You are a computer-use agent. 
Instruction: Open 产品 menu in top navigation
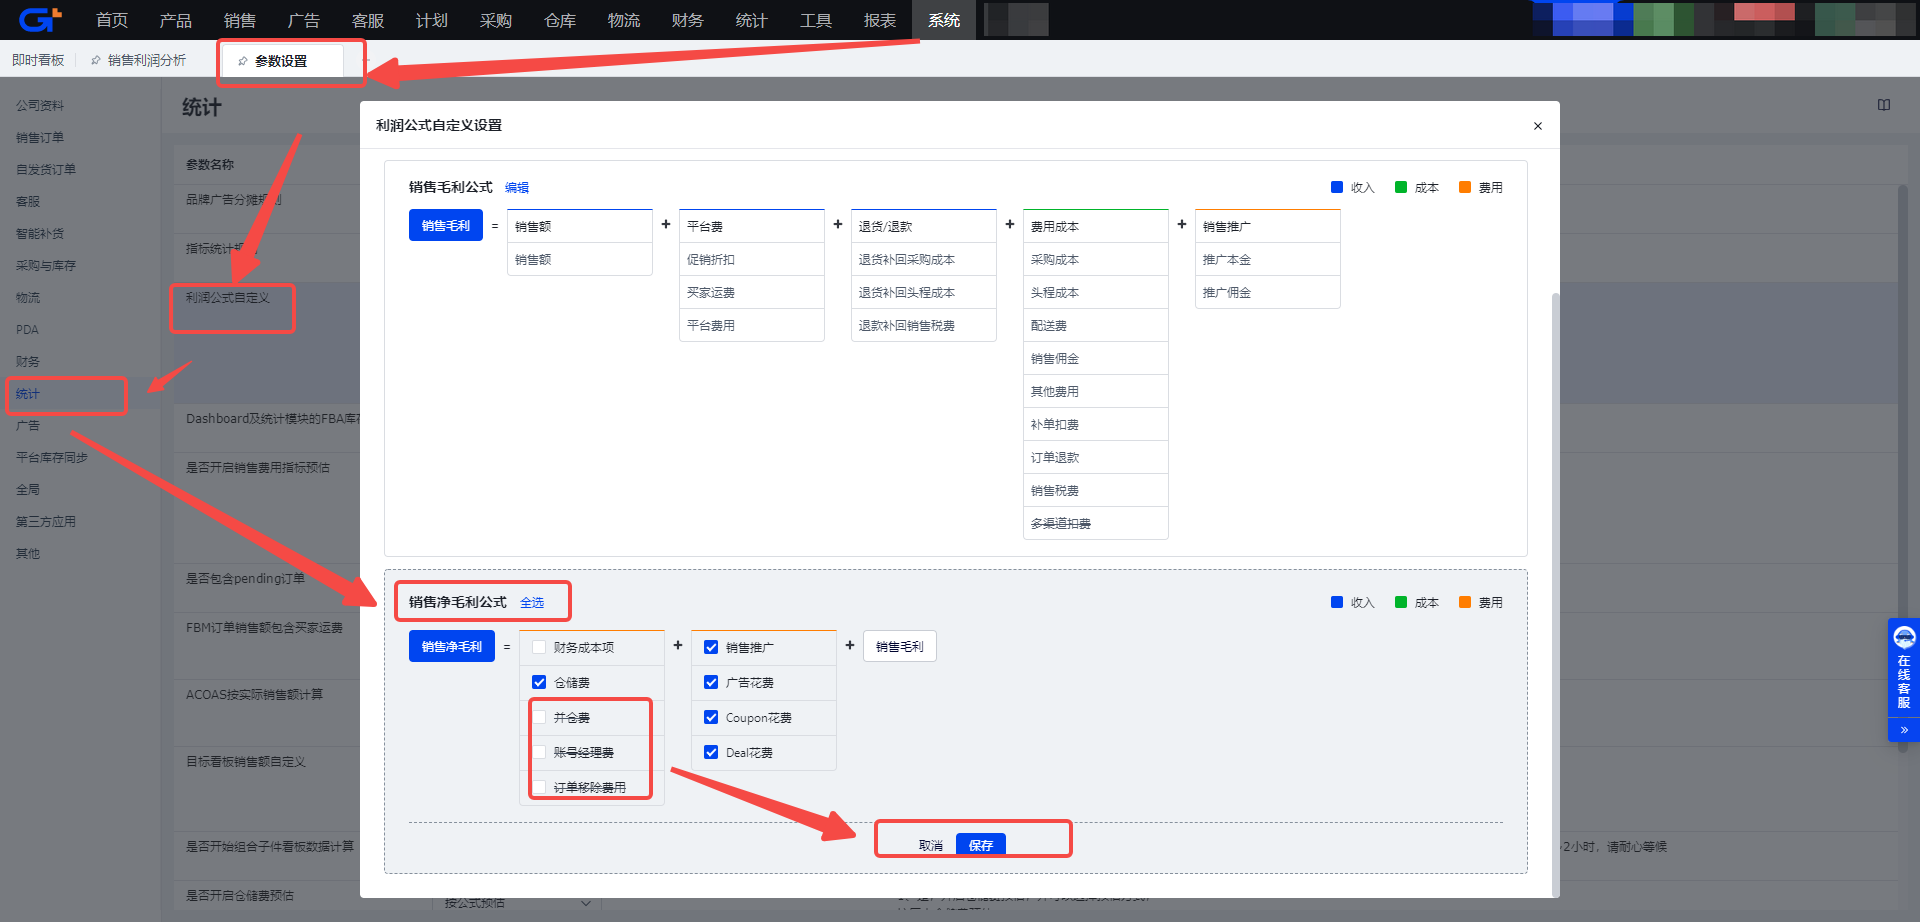click(176, 20)
